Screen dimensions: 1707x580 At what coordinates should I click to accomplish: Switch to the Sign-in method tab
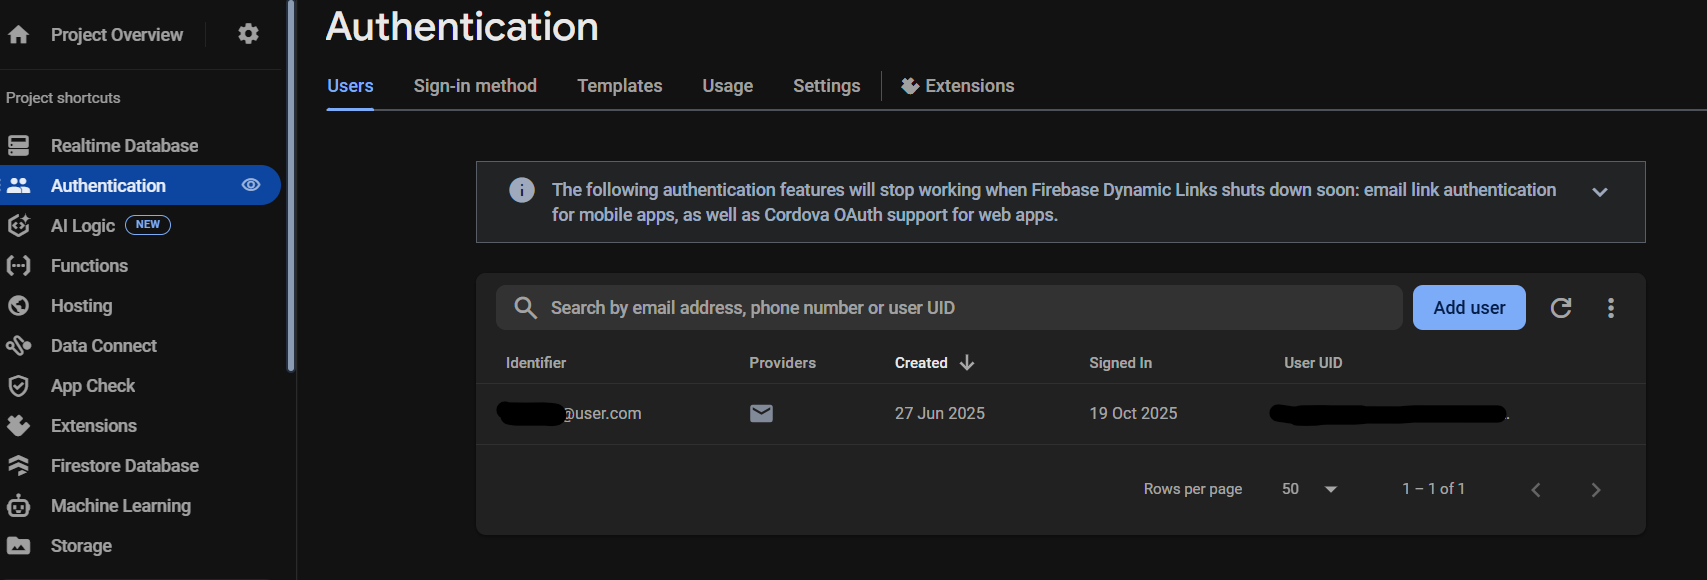click(x=475, y=86)
